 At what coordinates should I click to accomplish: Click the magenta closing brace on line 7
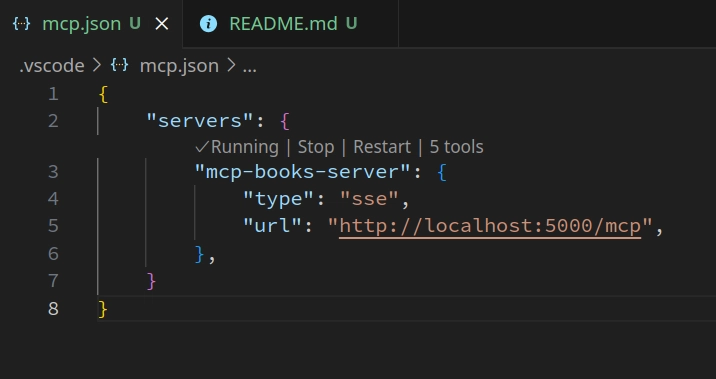152,281
